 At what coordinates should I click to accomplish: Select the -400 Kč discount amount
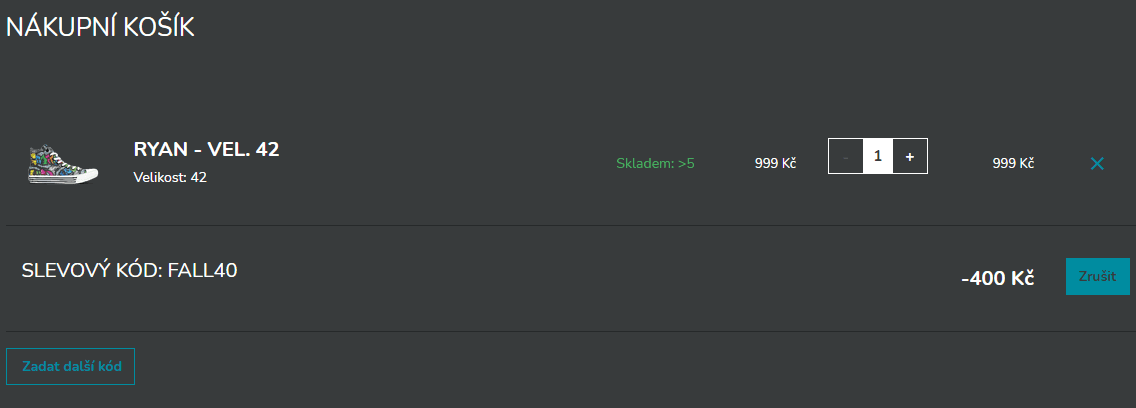tap(997, 278)
